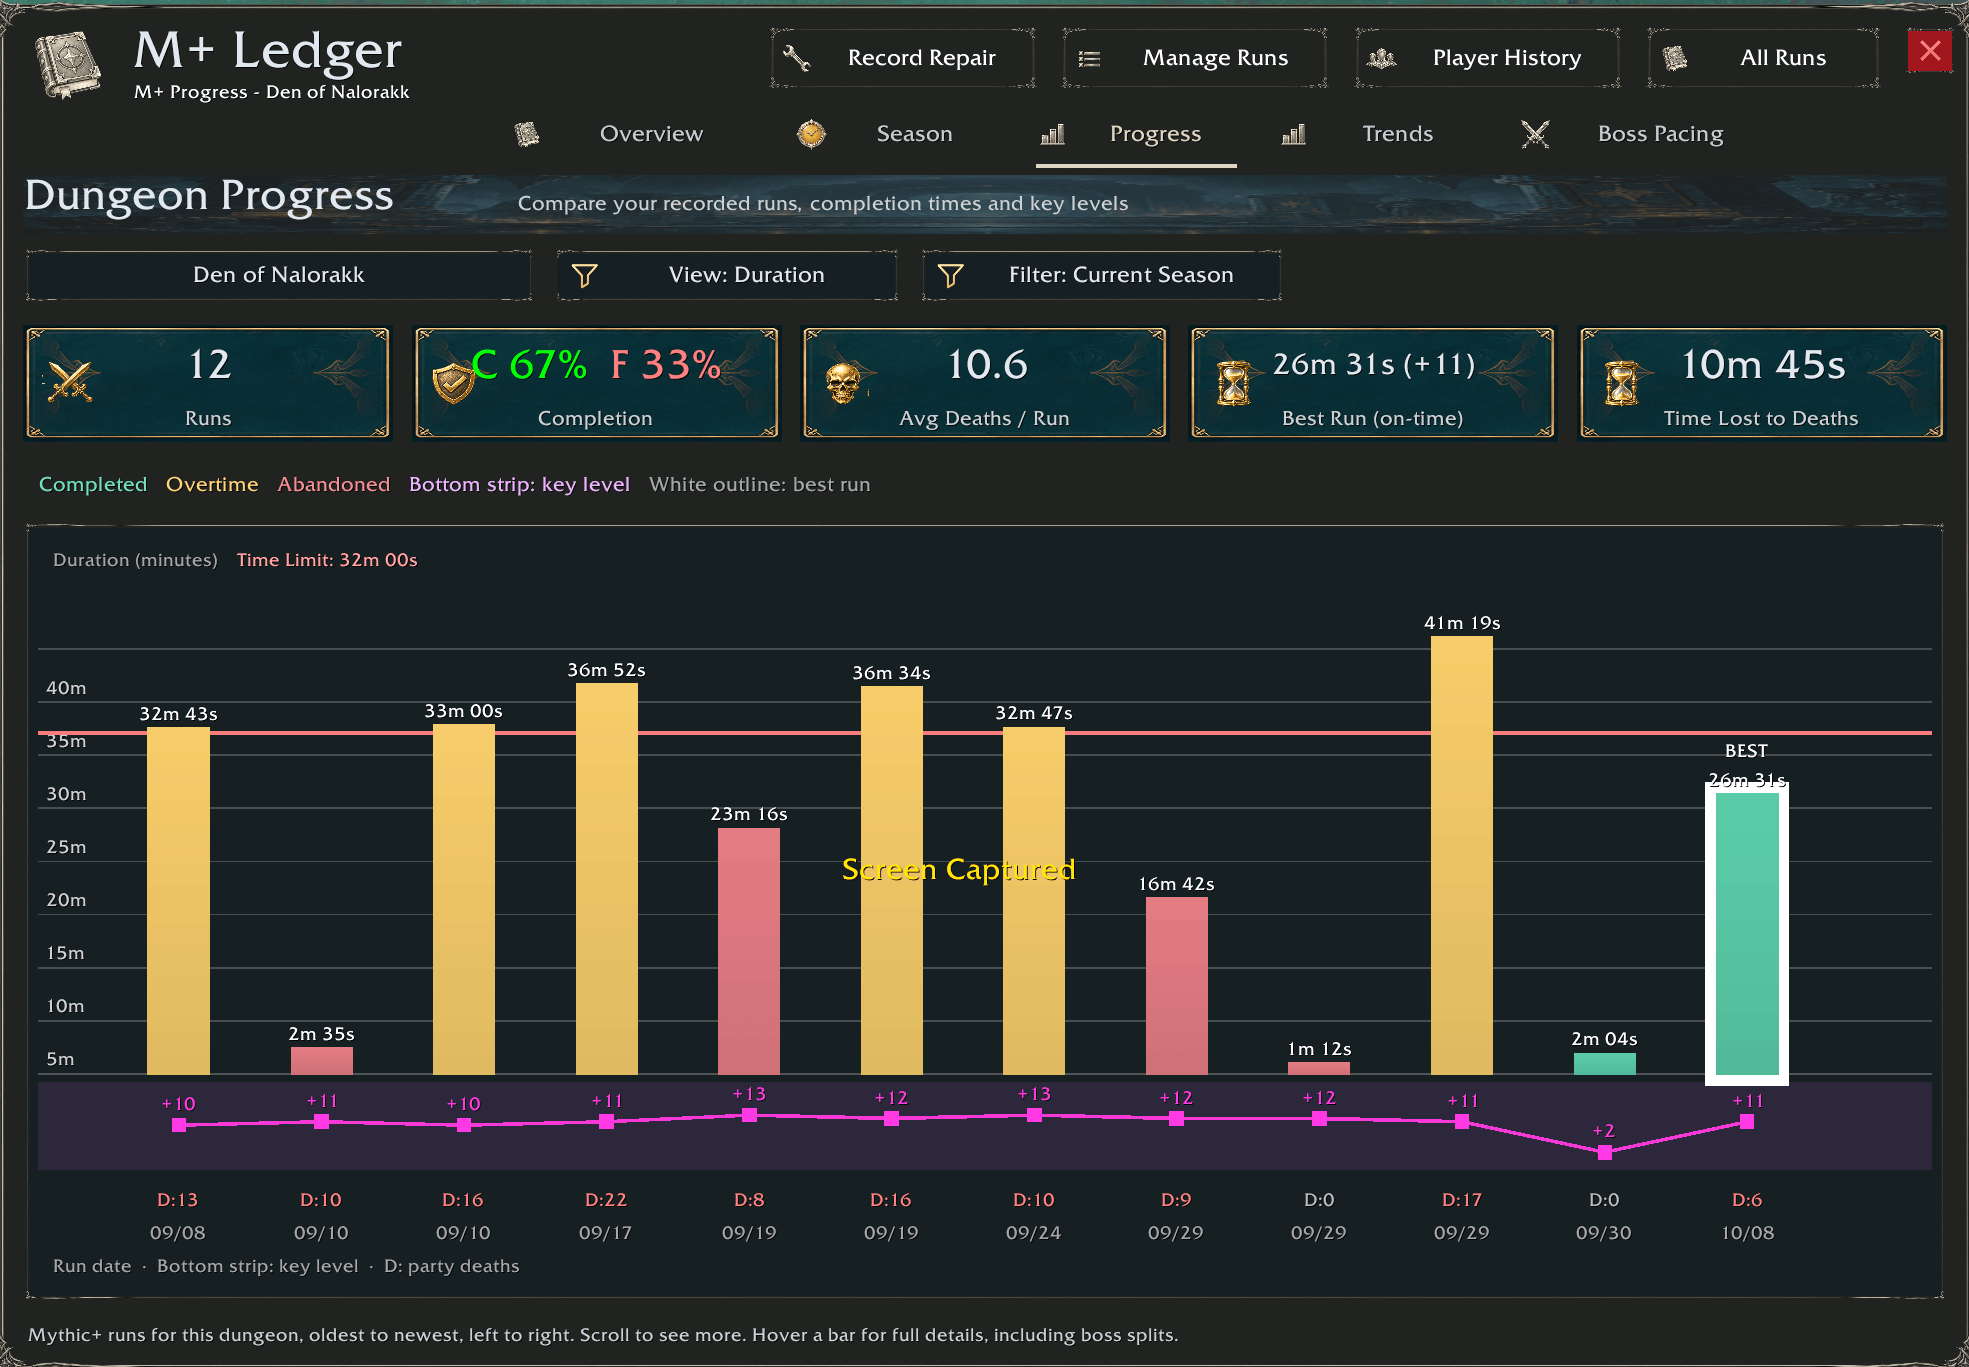1969x1367 pixels.
Task: Click the Record Repair button
Action: pyautogui.click(x=902, y=58)
